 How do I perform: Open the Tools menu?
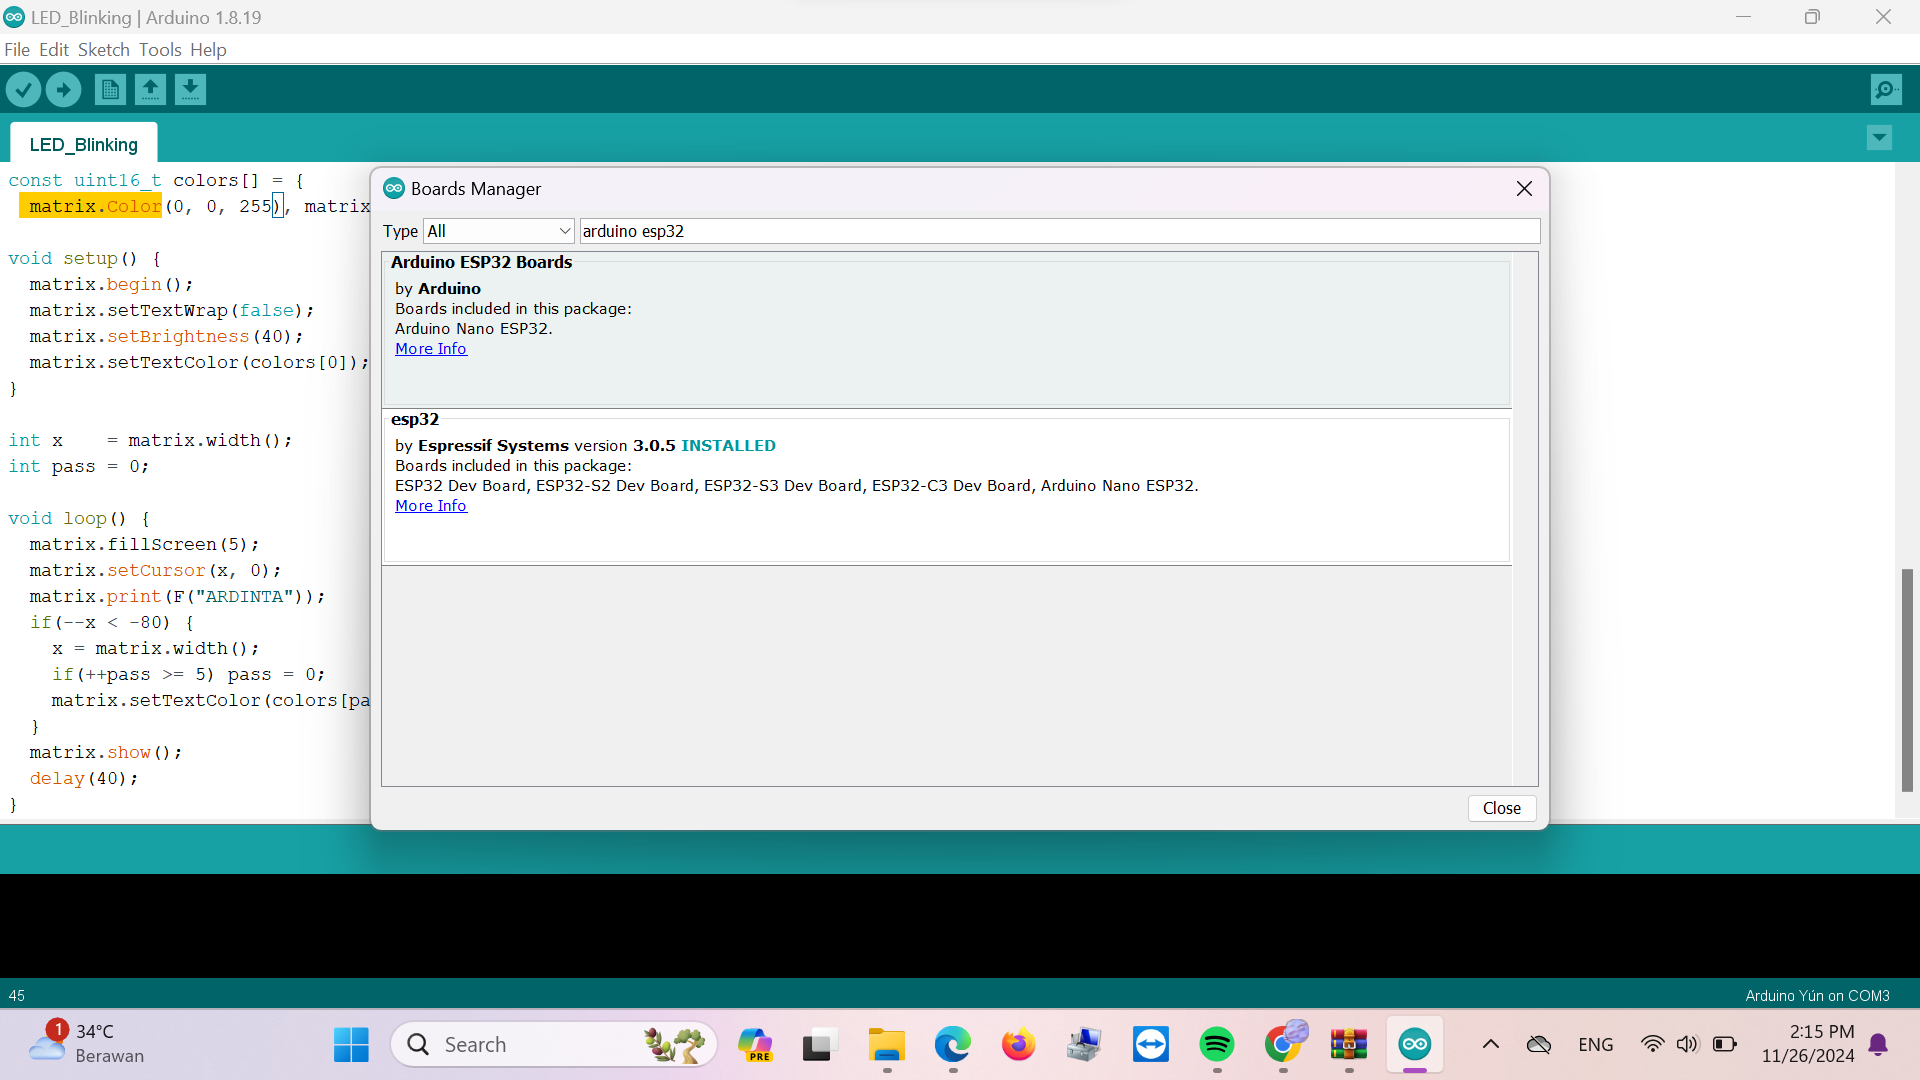coord(160,50)
